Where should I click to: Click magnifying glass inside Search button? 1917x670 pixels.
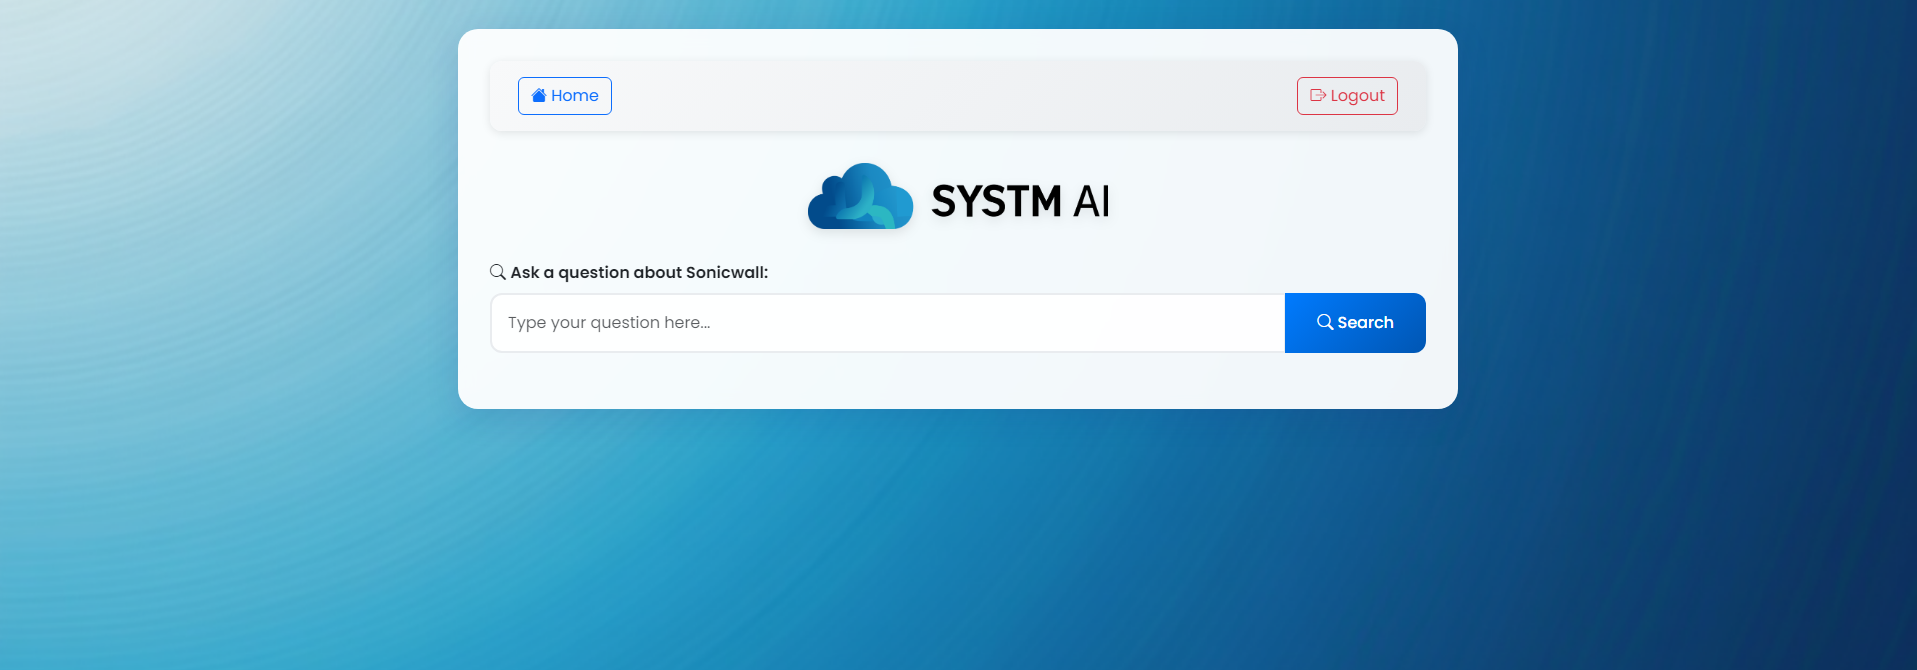tap(1325, 322)
